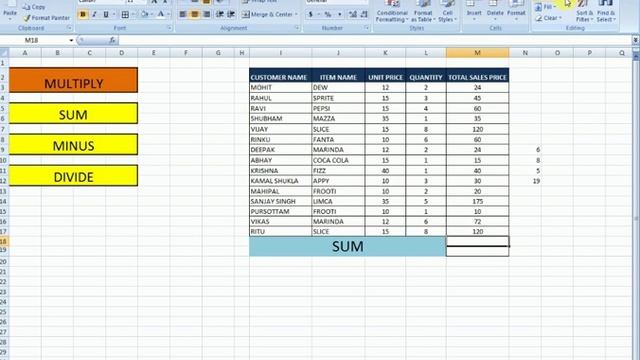Click the Fill icon in Editing group
The width and height of the screenshot is (640, 360).
[x=538, y=7]
